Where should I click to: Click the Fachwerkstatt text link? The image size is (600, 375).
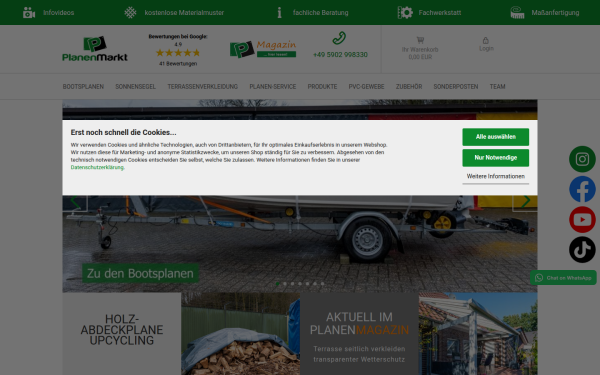coord(440,13)
